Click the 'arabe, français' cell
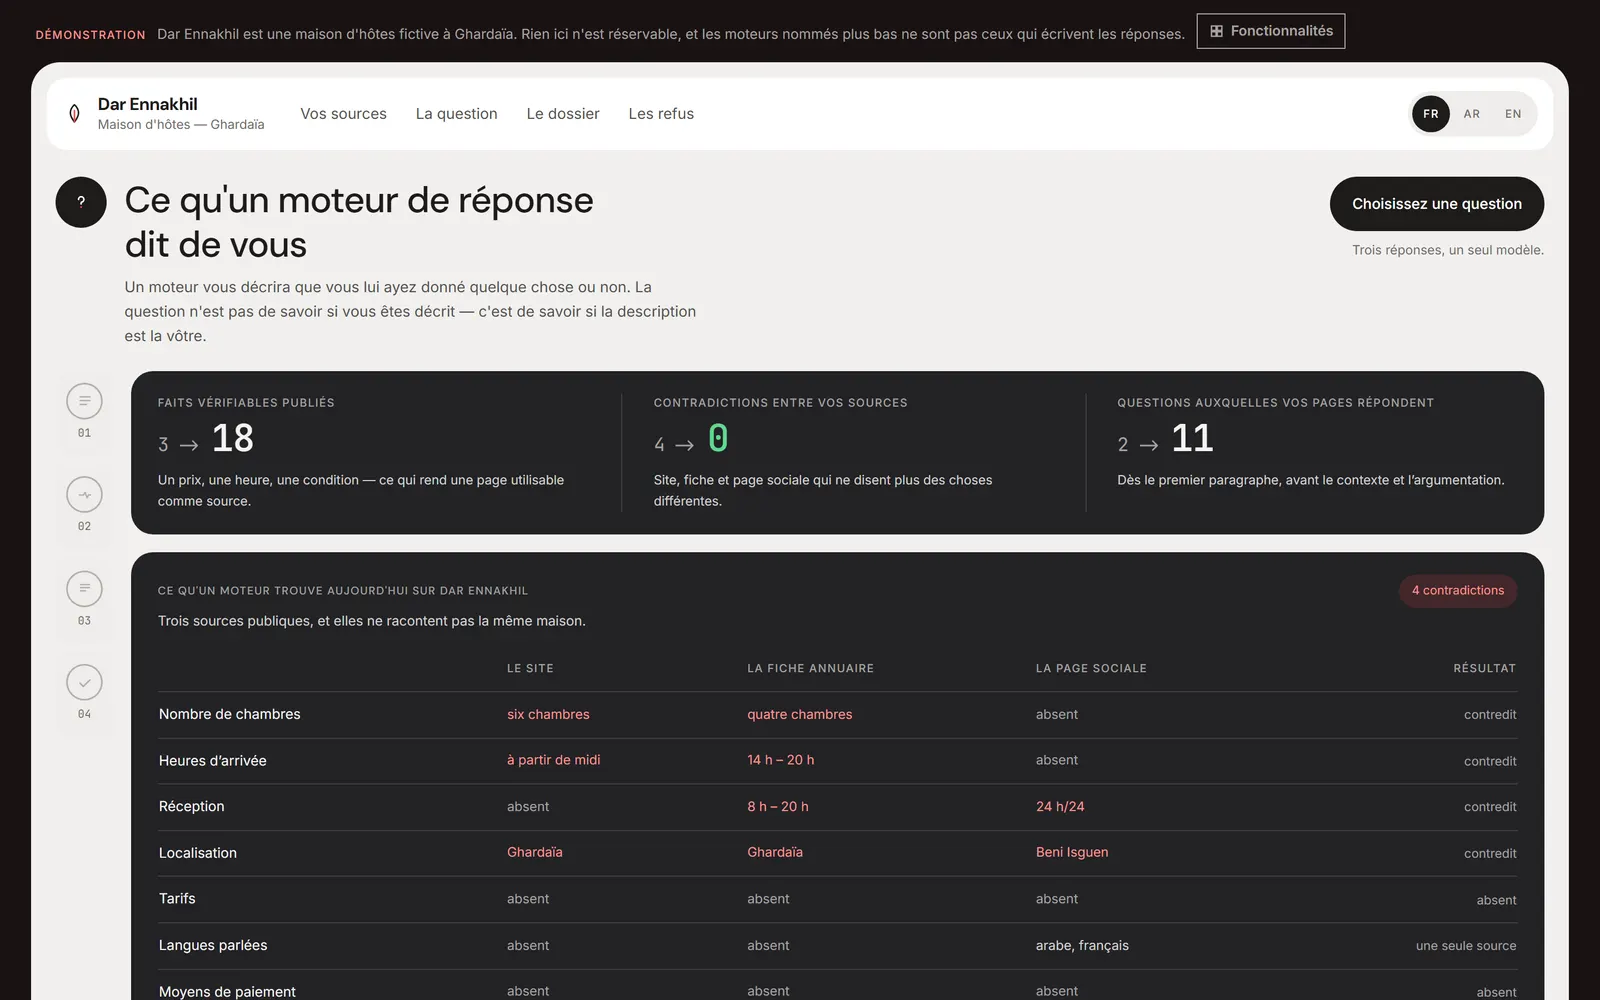 [x=1082, y=945]
